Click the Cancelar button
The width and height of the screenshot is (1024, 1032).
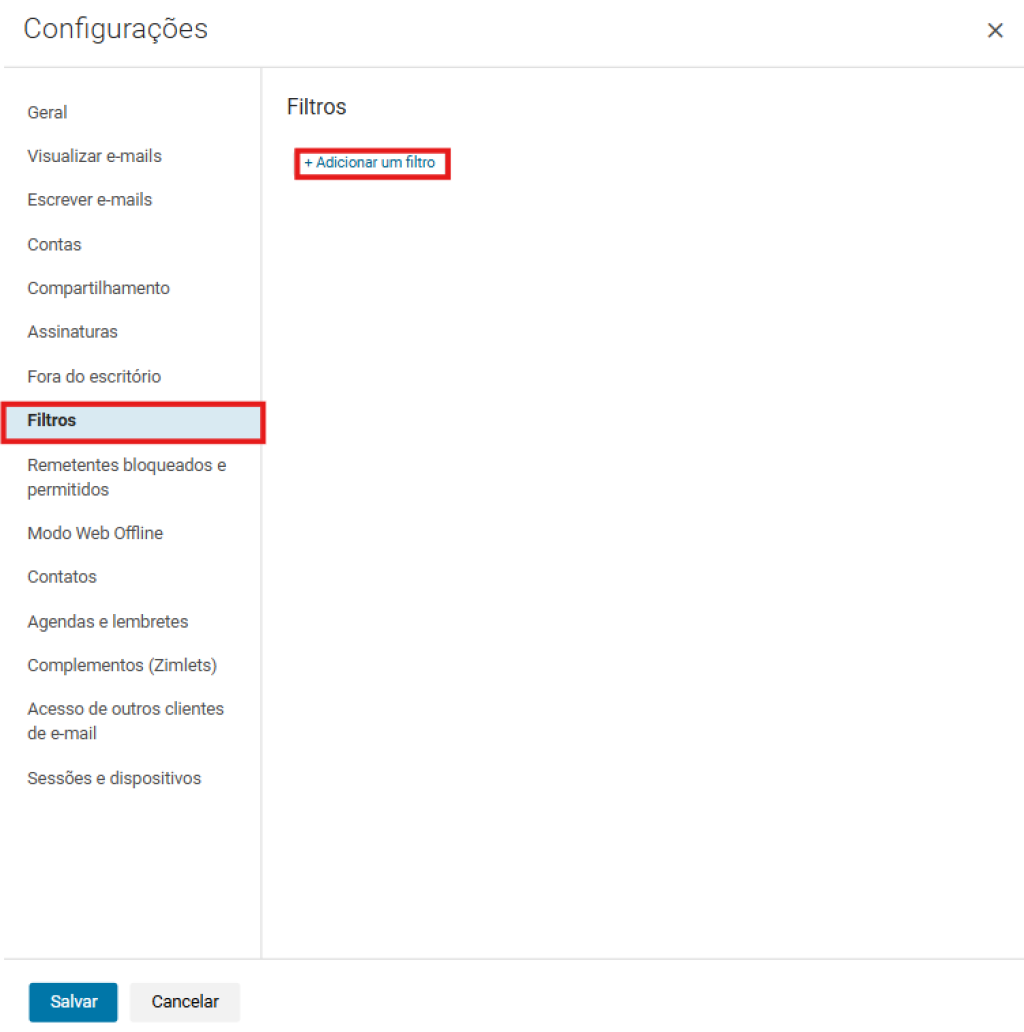point(185,1002)
